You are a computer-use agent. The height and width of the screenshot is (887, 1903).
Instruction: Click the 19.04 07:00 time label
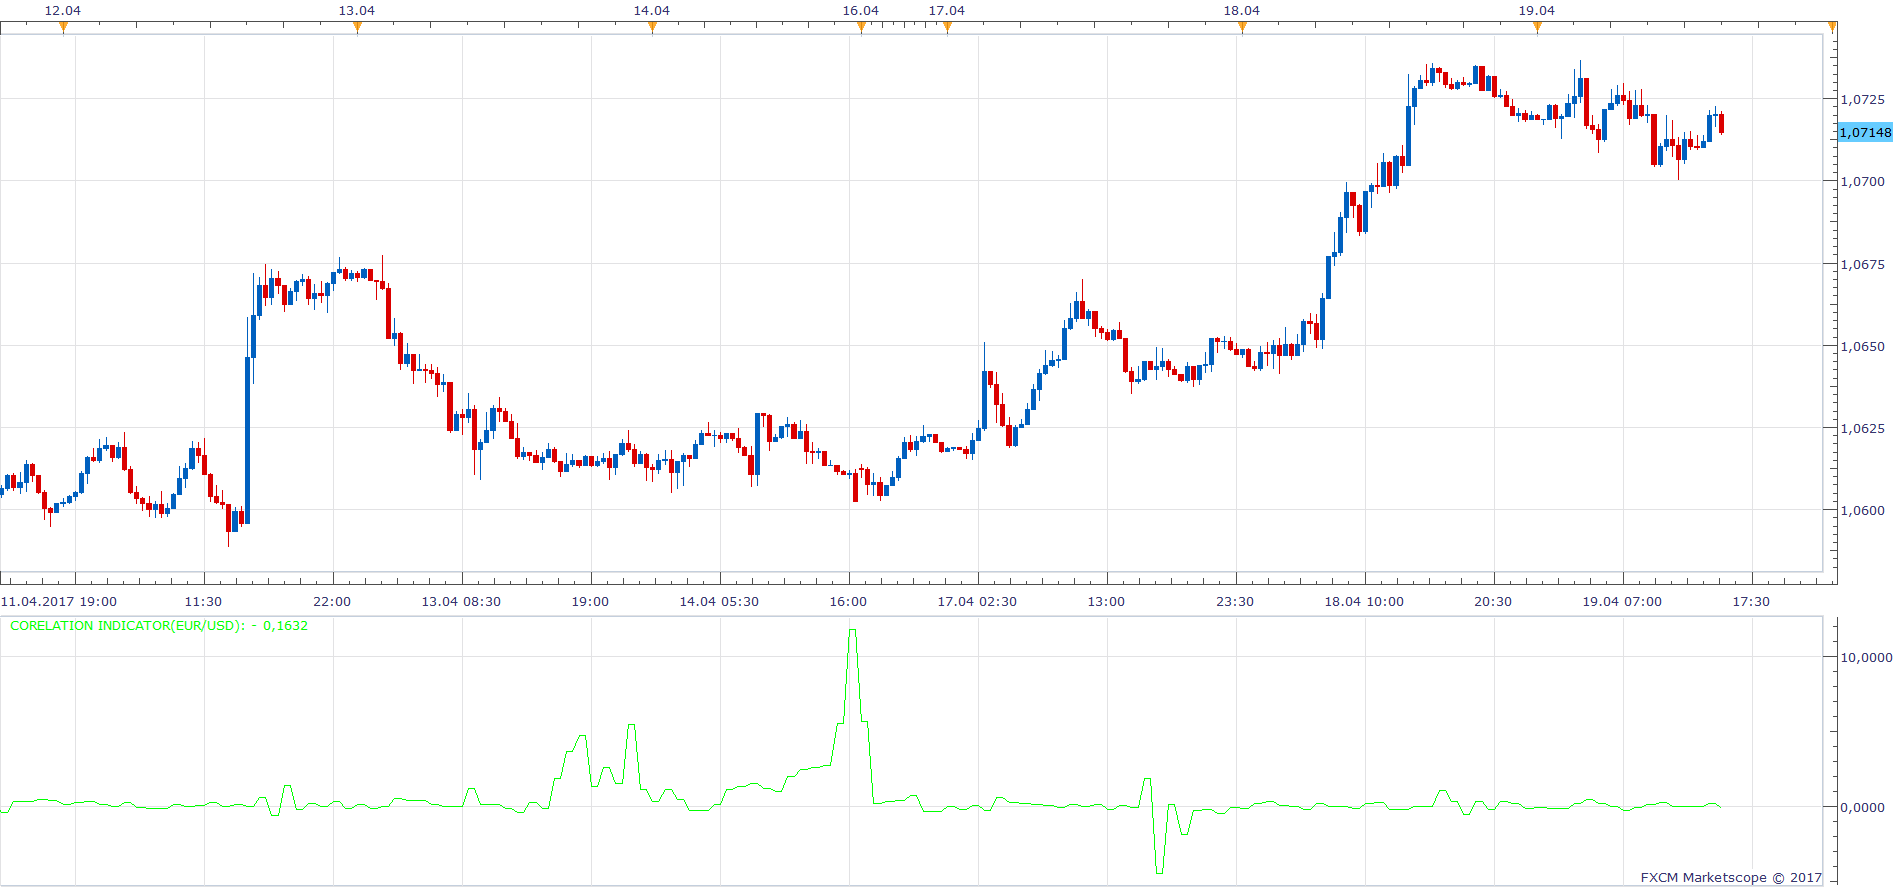pyautogui.click(x=1622, y=601)
